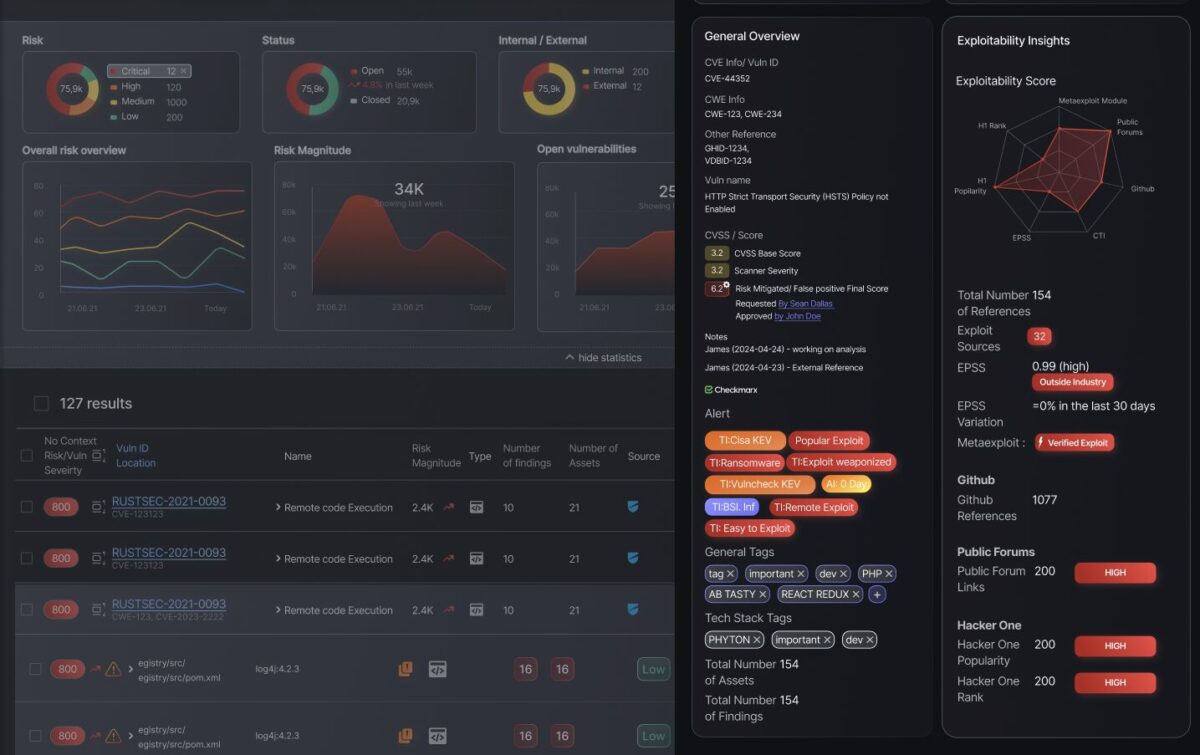Toggle the column header select-all checkbox

point(27,456)
